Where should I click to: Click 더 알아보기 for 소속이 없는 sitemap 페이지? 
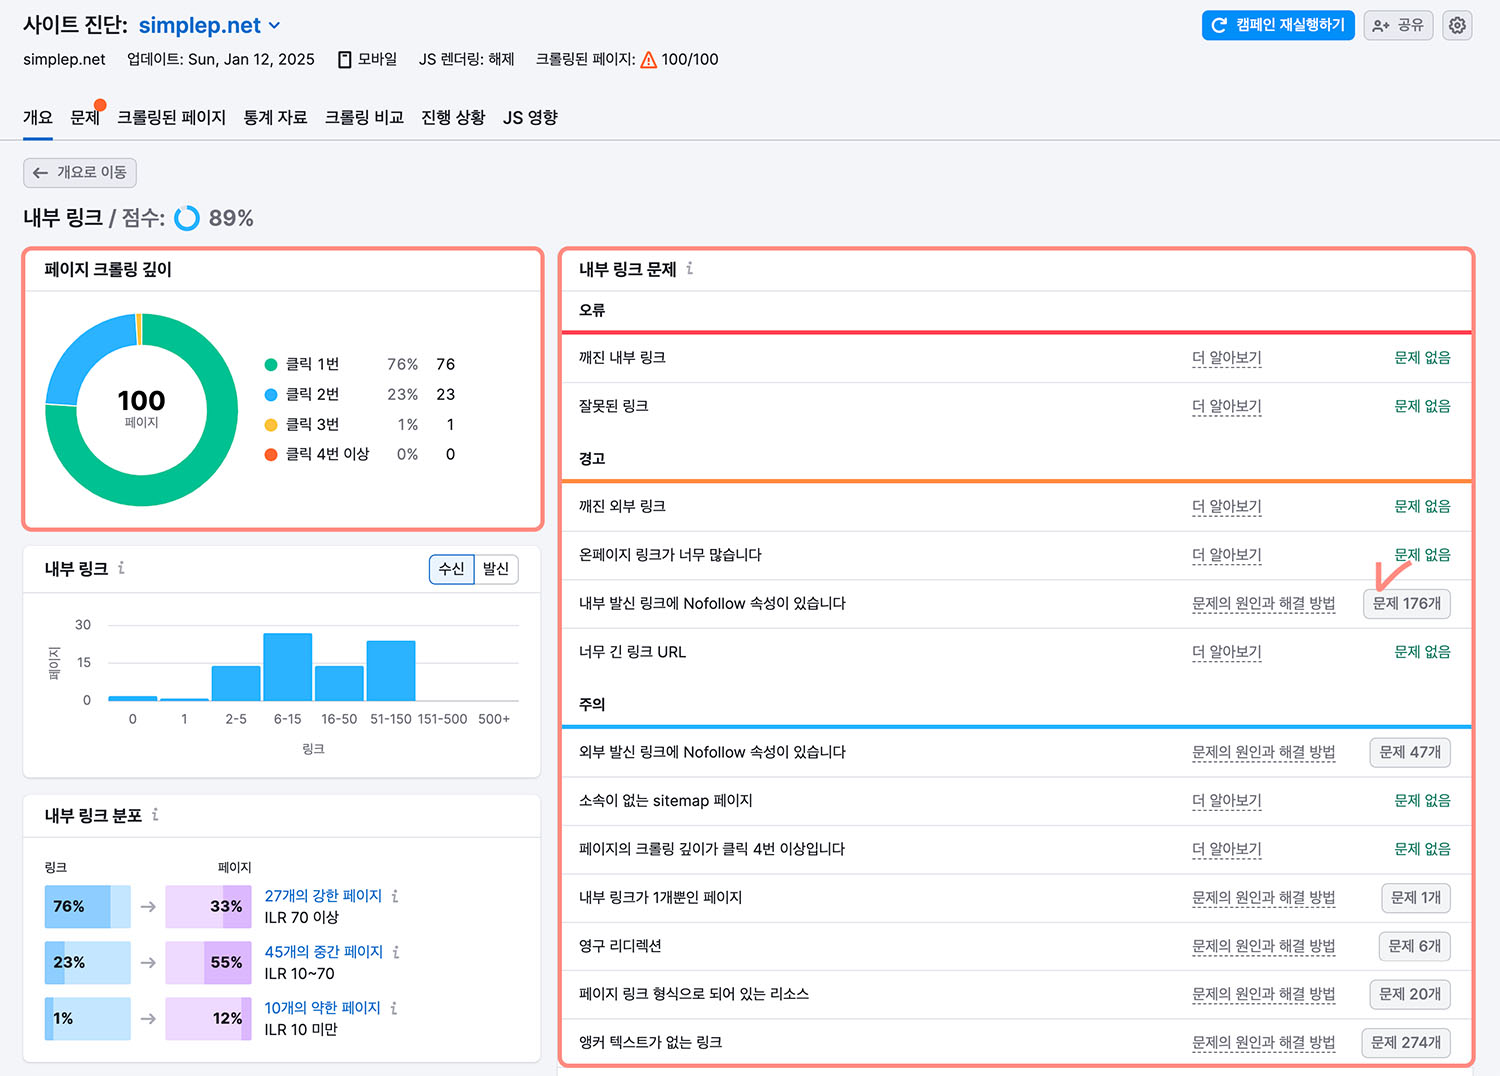point(1226,800)
